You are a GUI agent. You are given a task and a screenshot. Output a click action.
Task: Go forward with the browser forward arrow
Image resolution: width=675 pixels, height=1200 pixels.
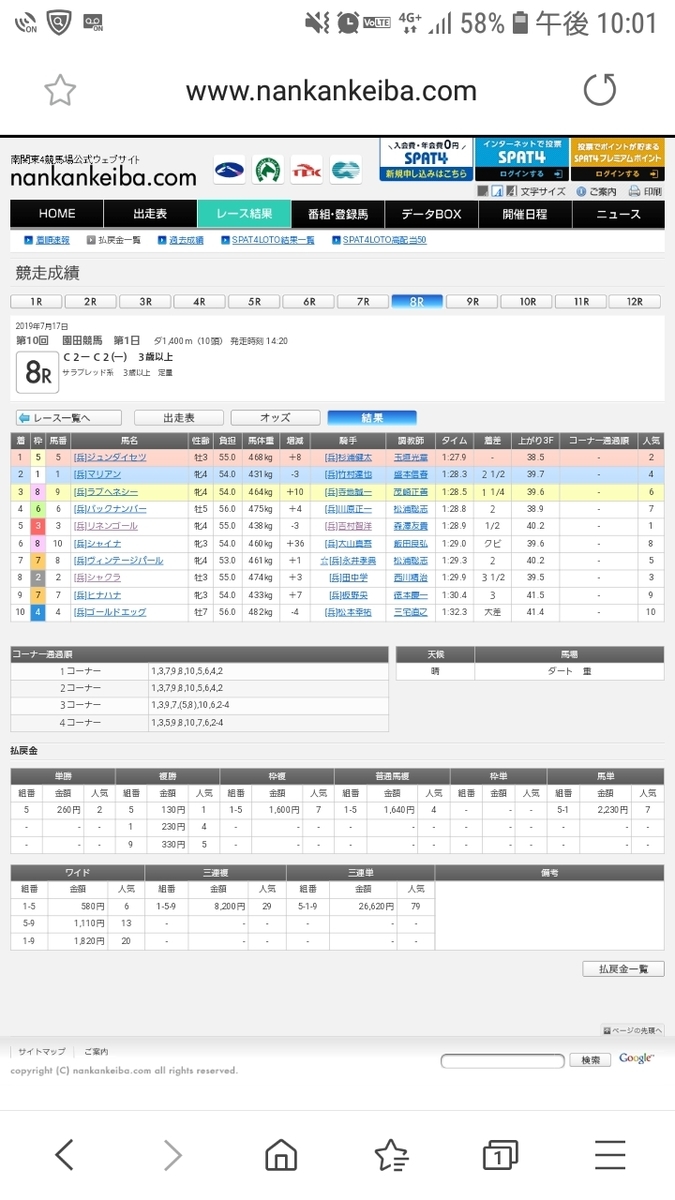point(173,1155)
